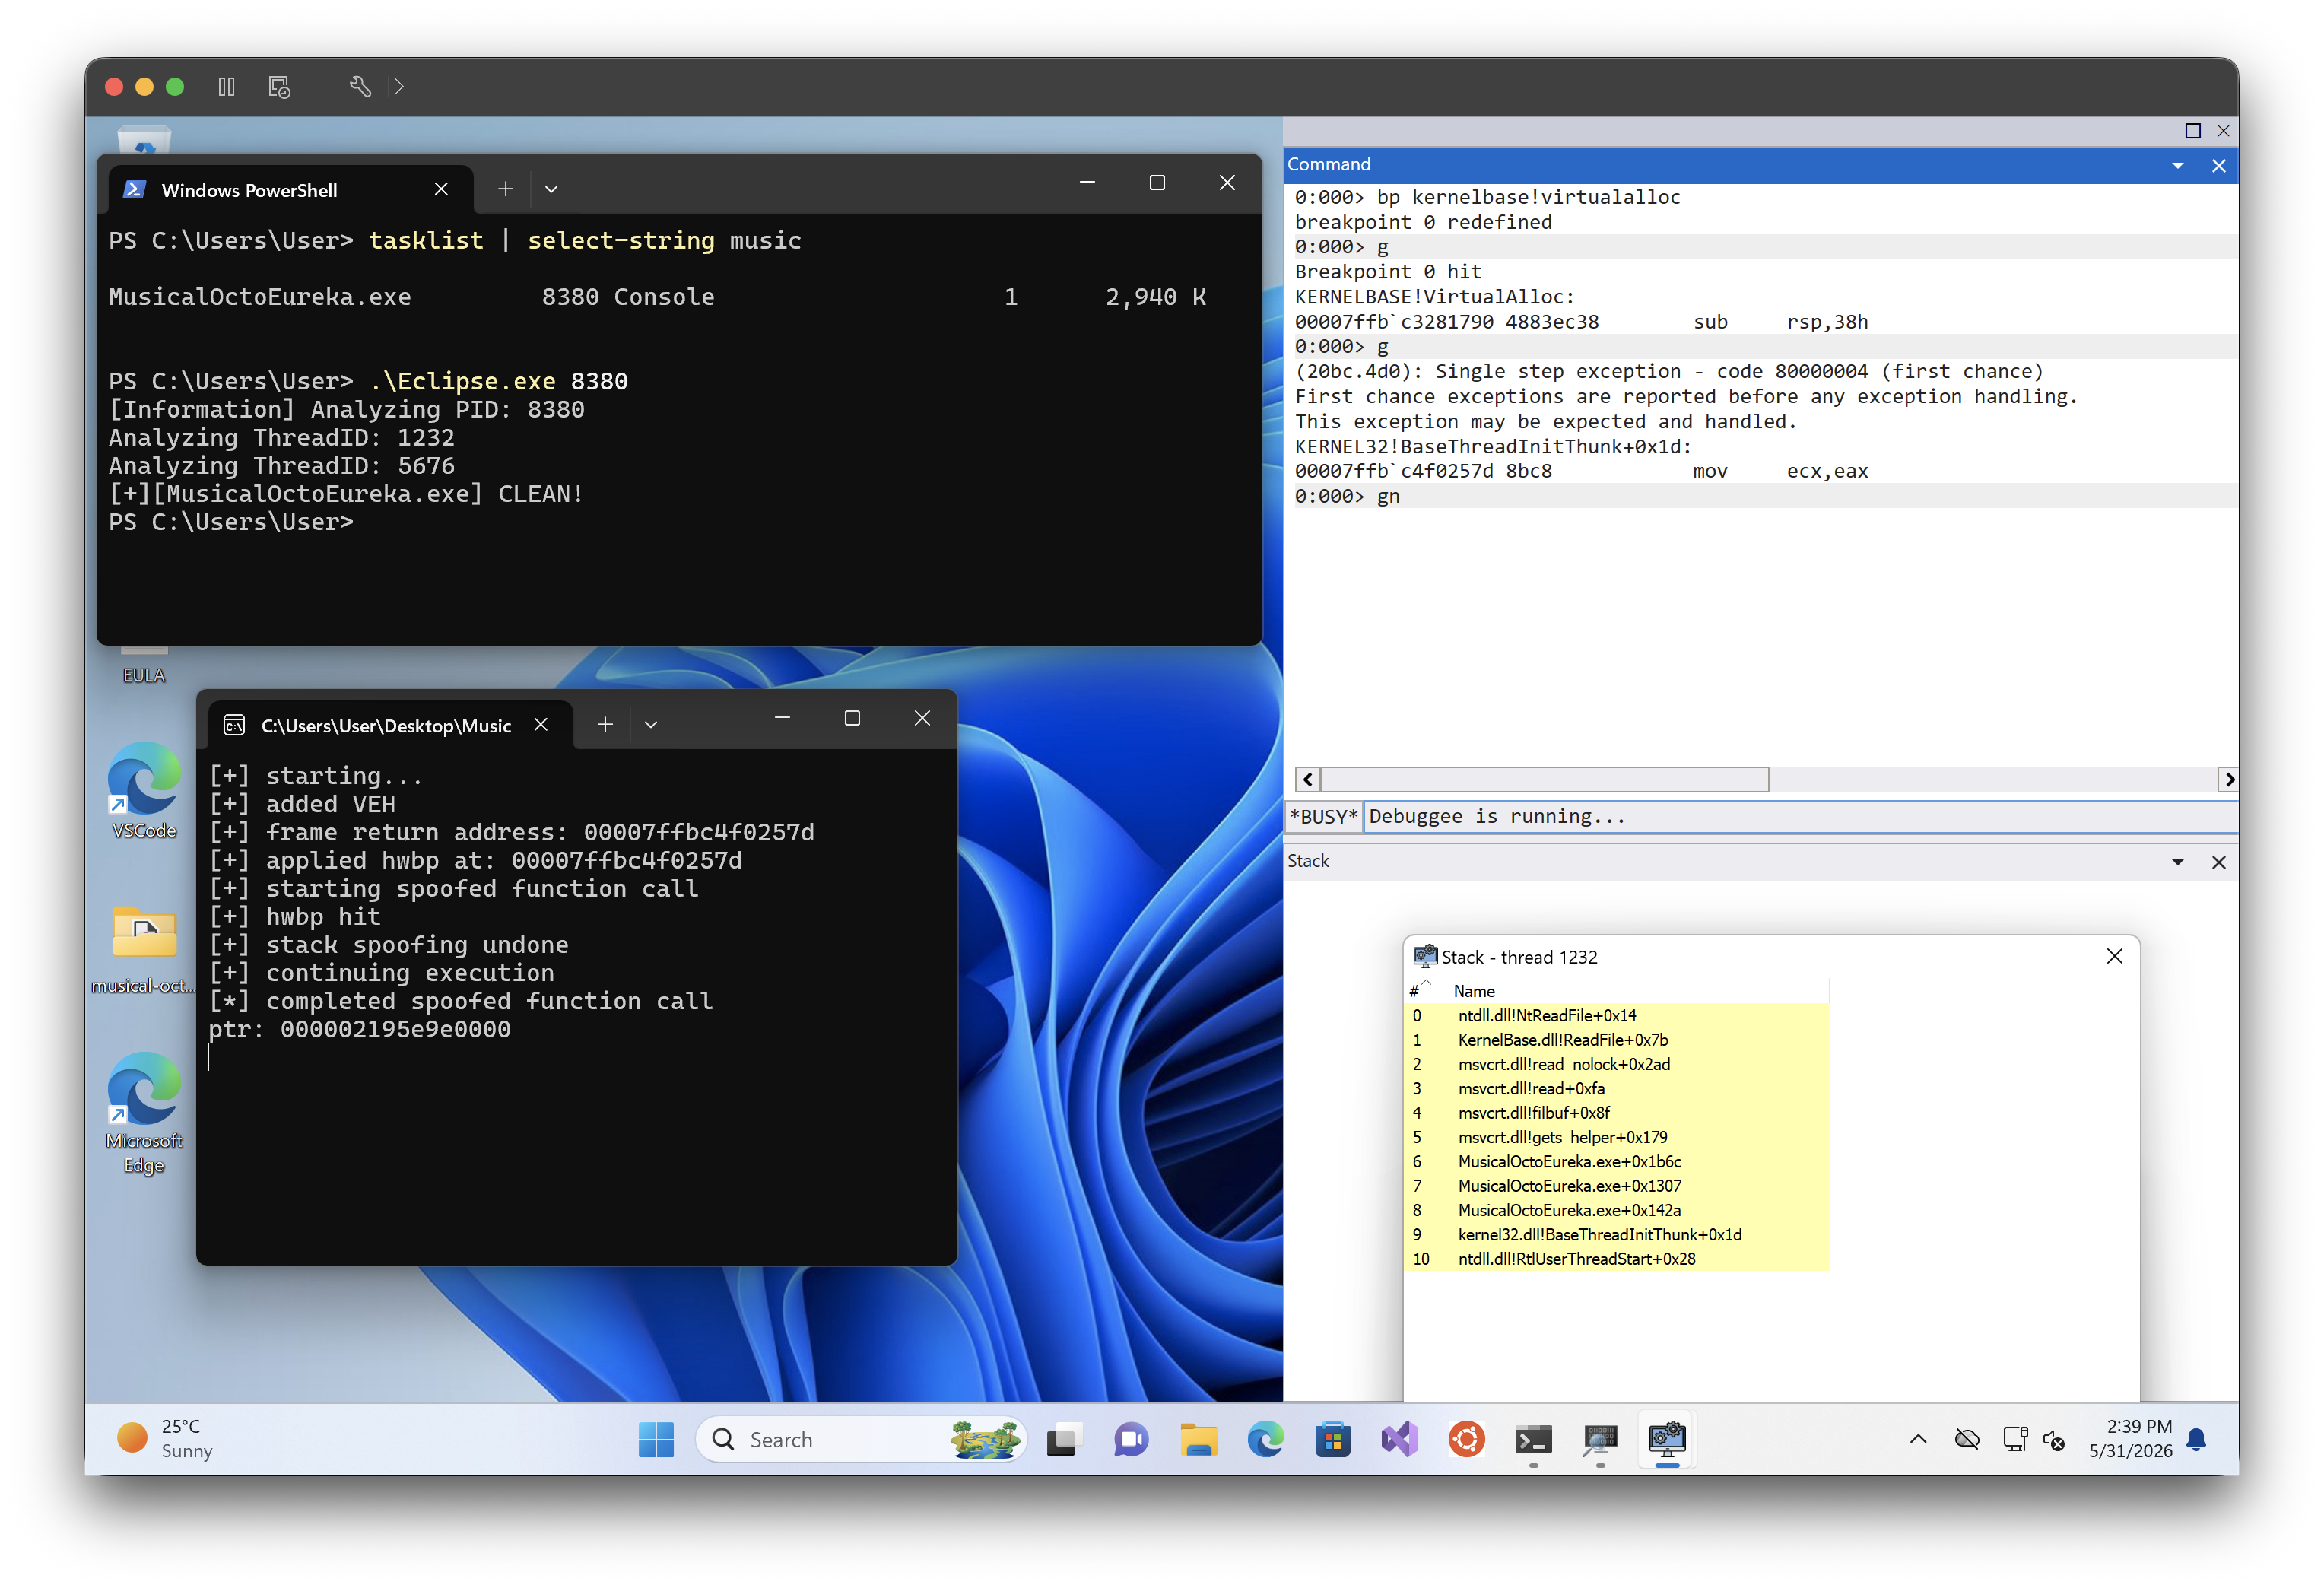The image size is (2324, 1588).
Task: Open the grey monitor app left of WinDbg
Action: [1600, 1439]
